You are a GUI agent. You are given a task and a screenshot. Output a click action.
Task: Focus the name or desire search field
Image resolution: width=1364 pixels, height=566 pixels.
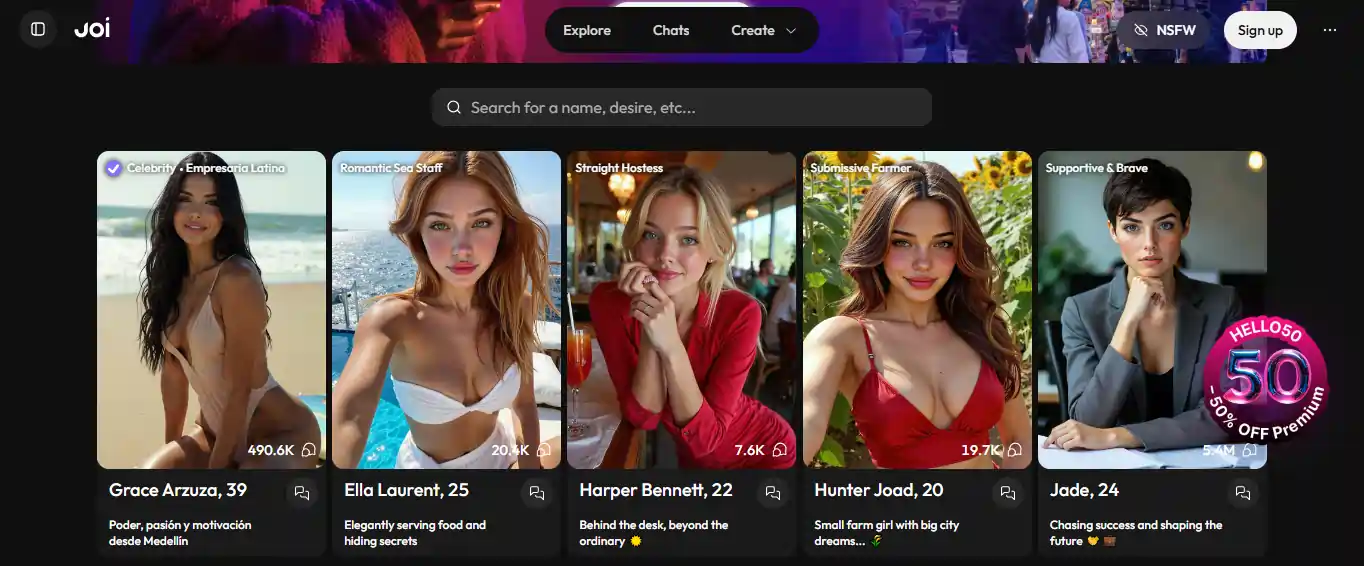click(x=690, y=107)
